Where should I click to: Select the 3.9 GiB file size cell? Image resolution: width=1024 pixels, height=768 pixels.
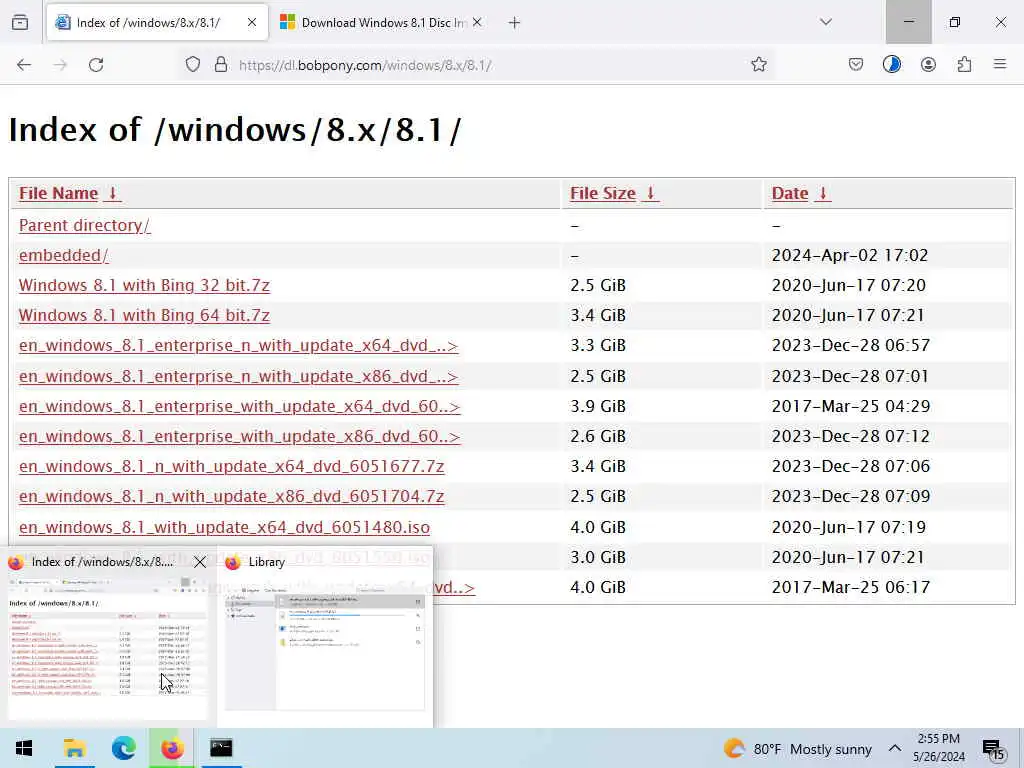(x=598, y=407)
